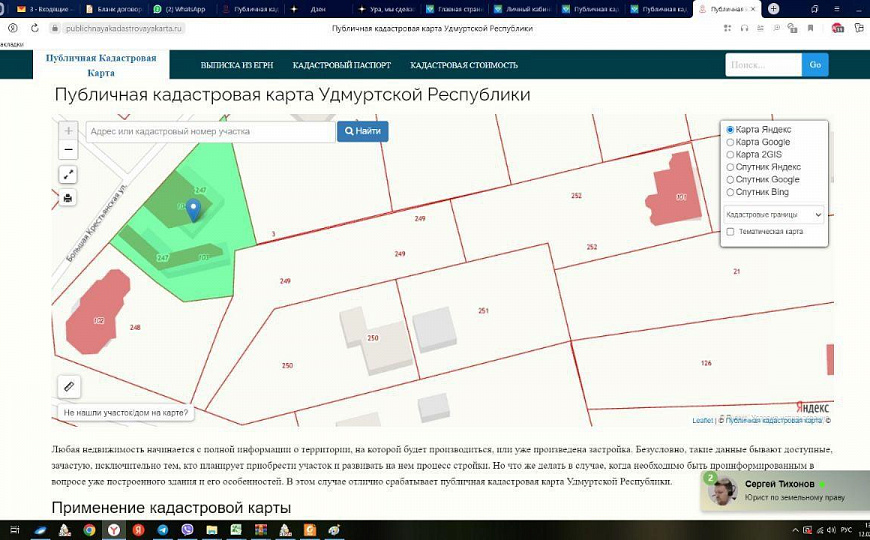Switch to Главная страница browser tab

tap(454, 9)
